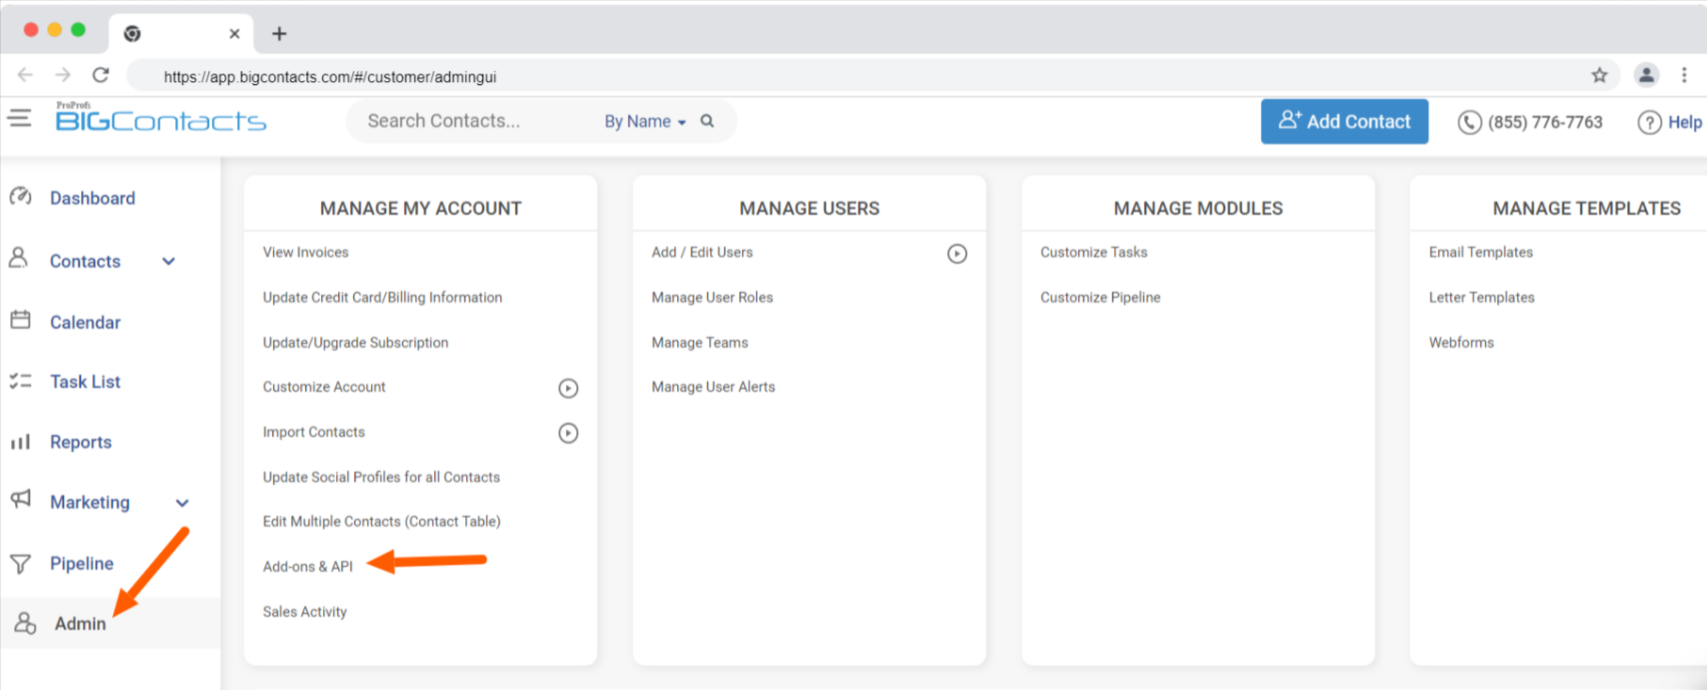Go to Task List
Image resolution: width=1707 pixels, height=690 pixels.
85,382
